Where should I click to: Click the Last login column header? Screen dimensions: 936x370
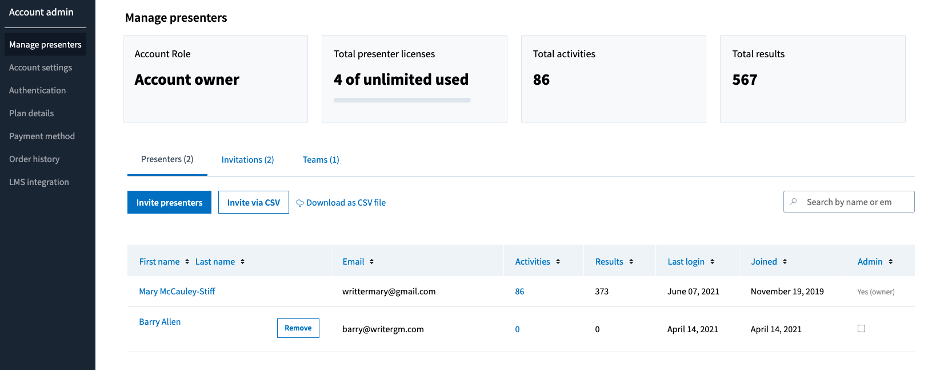pyautogui.click(x=685, y=261)
